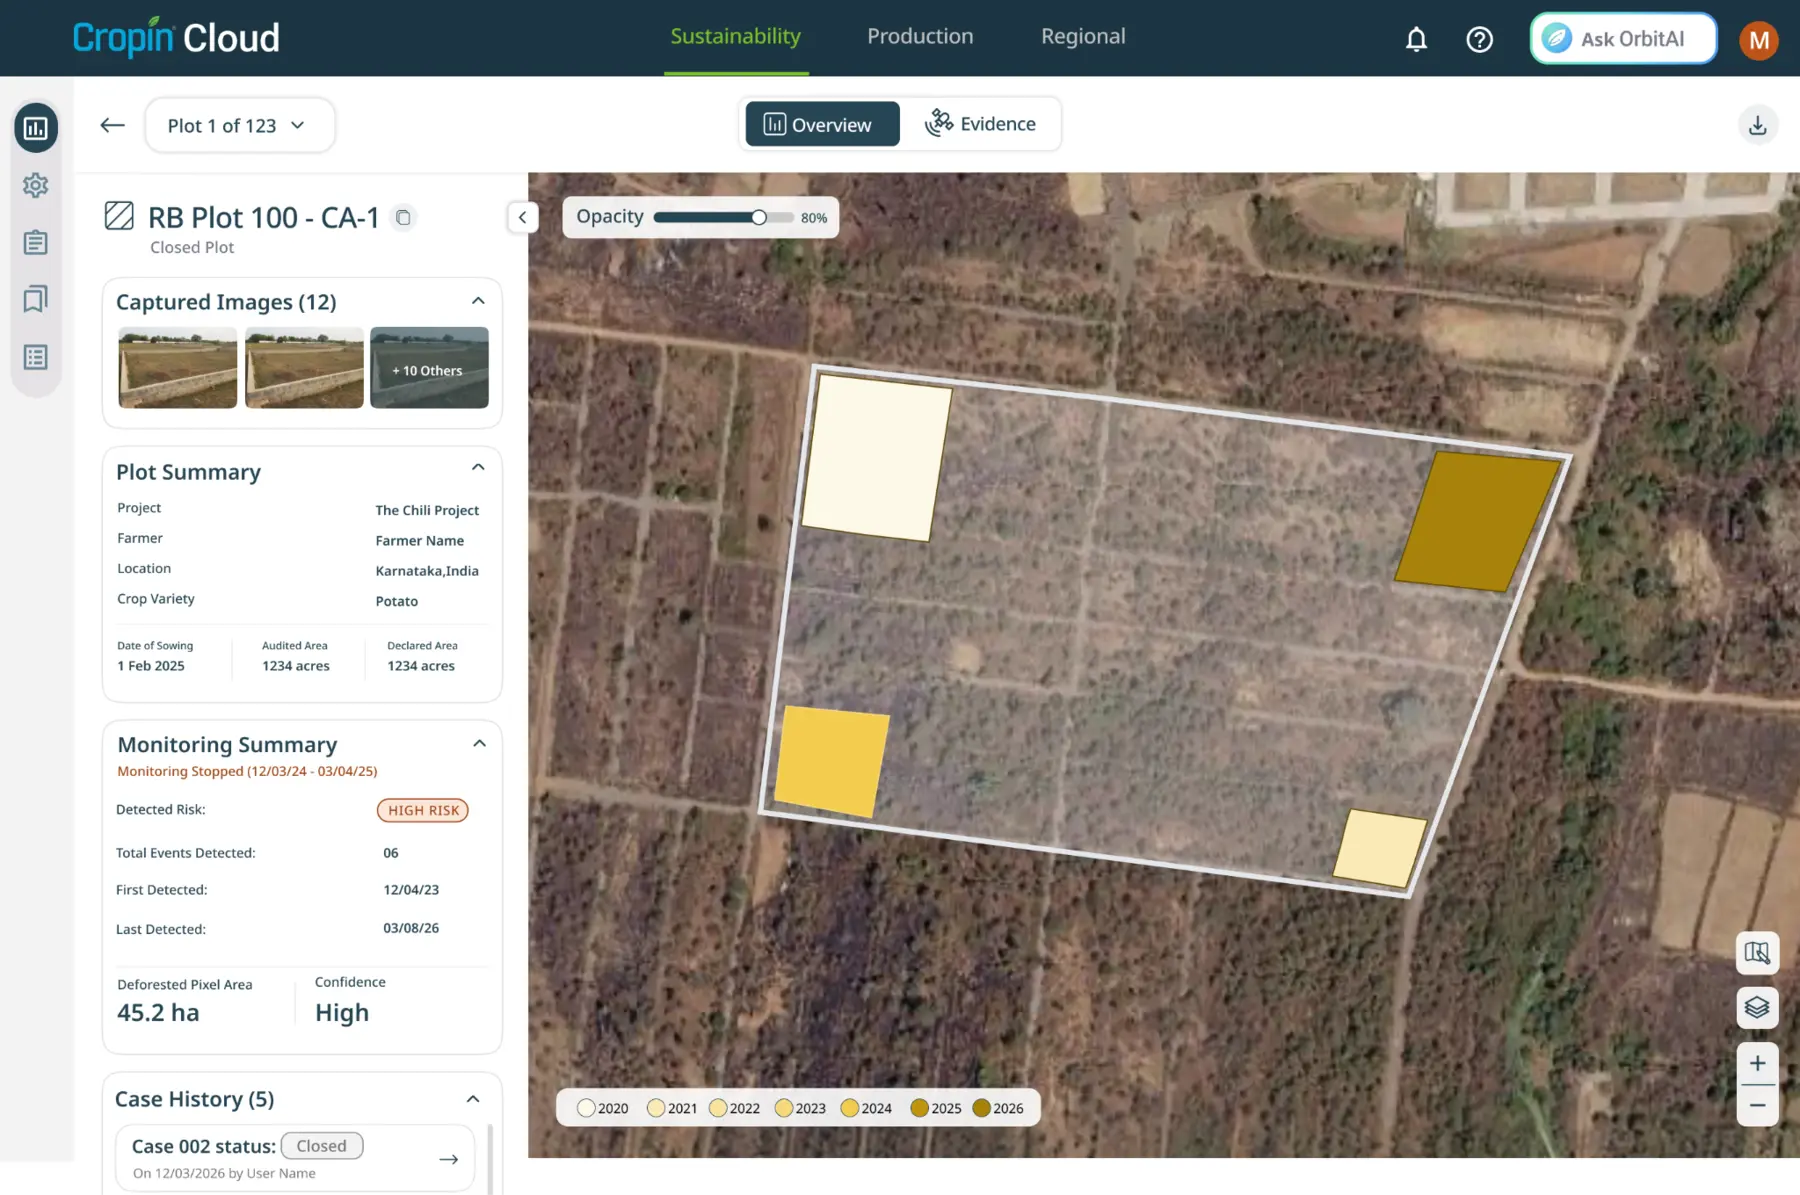Open the bookmarks icon in sidebar
1800x1195 pixels.
click(x=36, y=299)
